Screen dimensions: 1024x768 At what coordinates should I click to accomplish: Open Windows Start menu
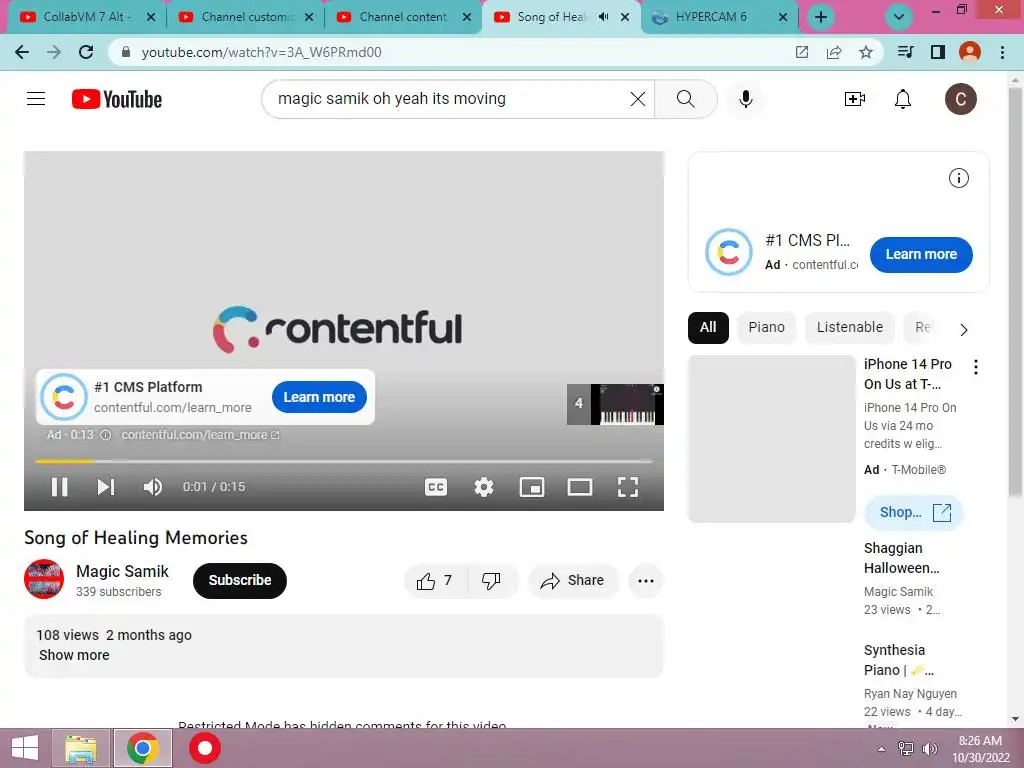(x=25, y=748)
